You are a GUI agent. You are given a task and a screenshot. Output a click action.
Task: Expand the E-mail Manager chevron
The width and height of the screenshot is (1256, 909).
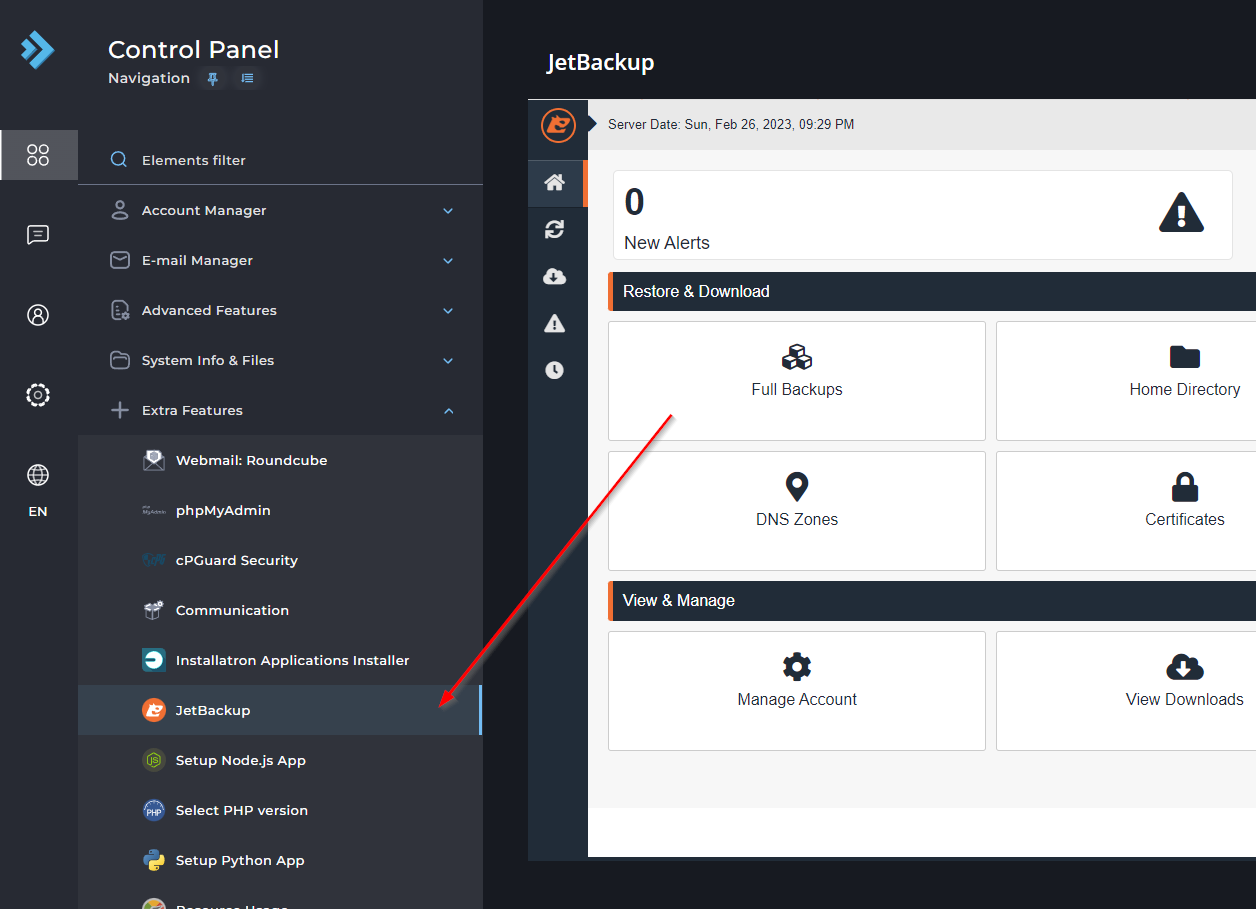[x=448, y=261]
